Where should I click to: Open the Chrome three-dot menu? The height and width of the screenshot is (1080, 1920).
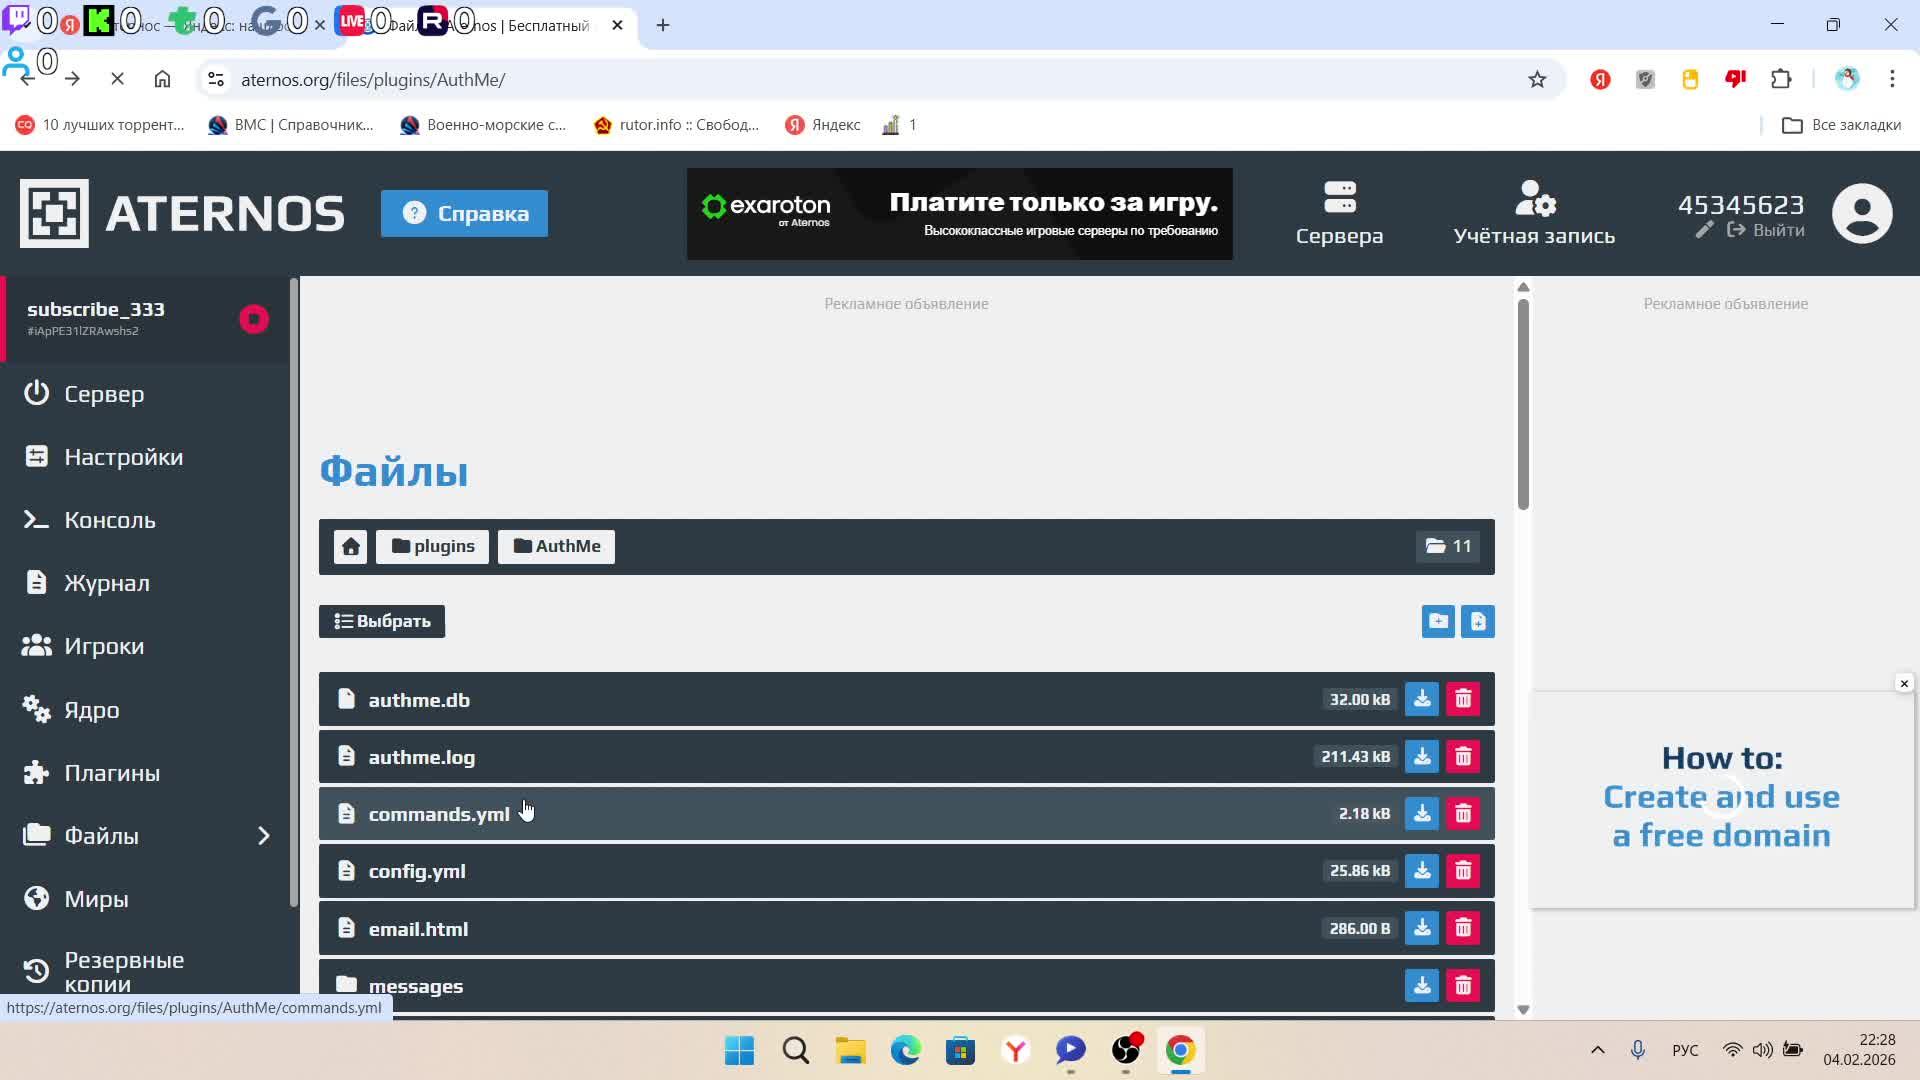[x=1892, y=79]
